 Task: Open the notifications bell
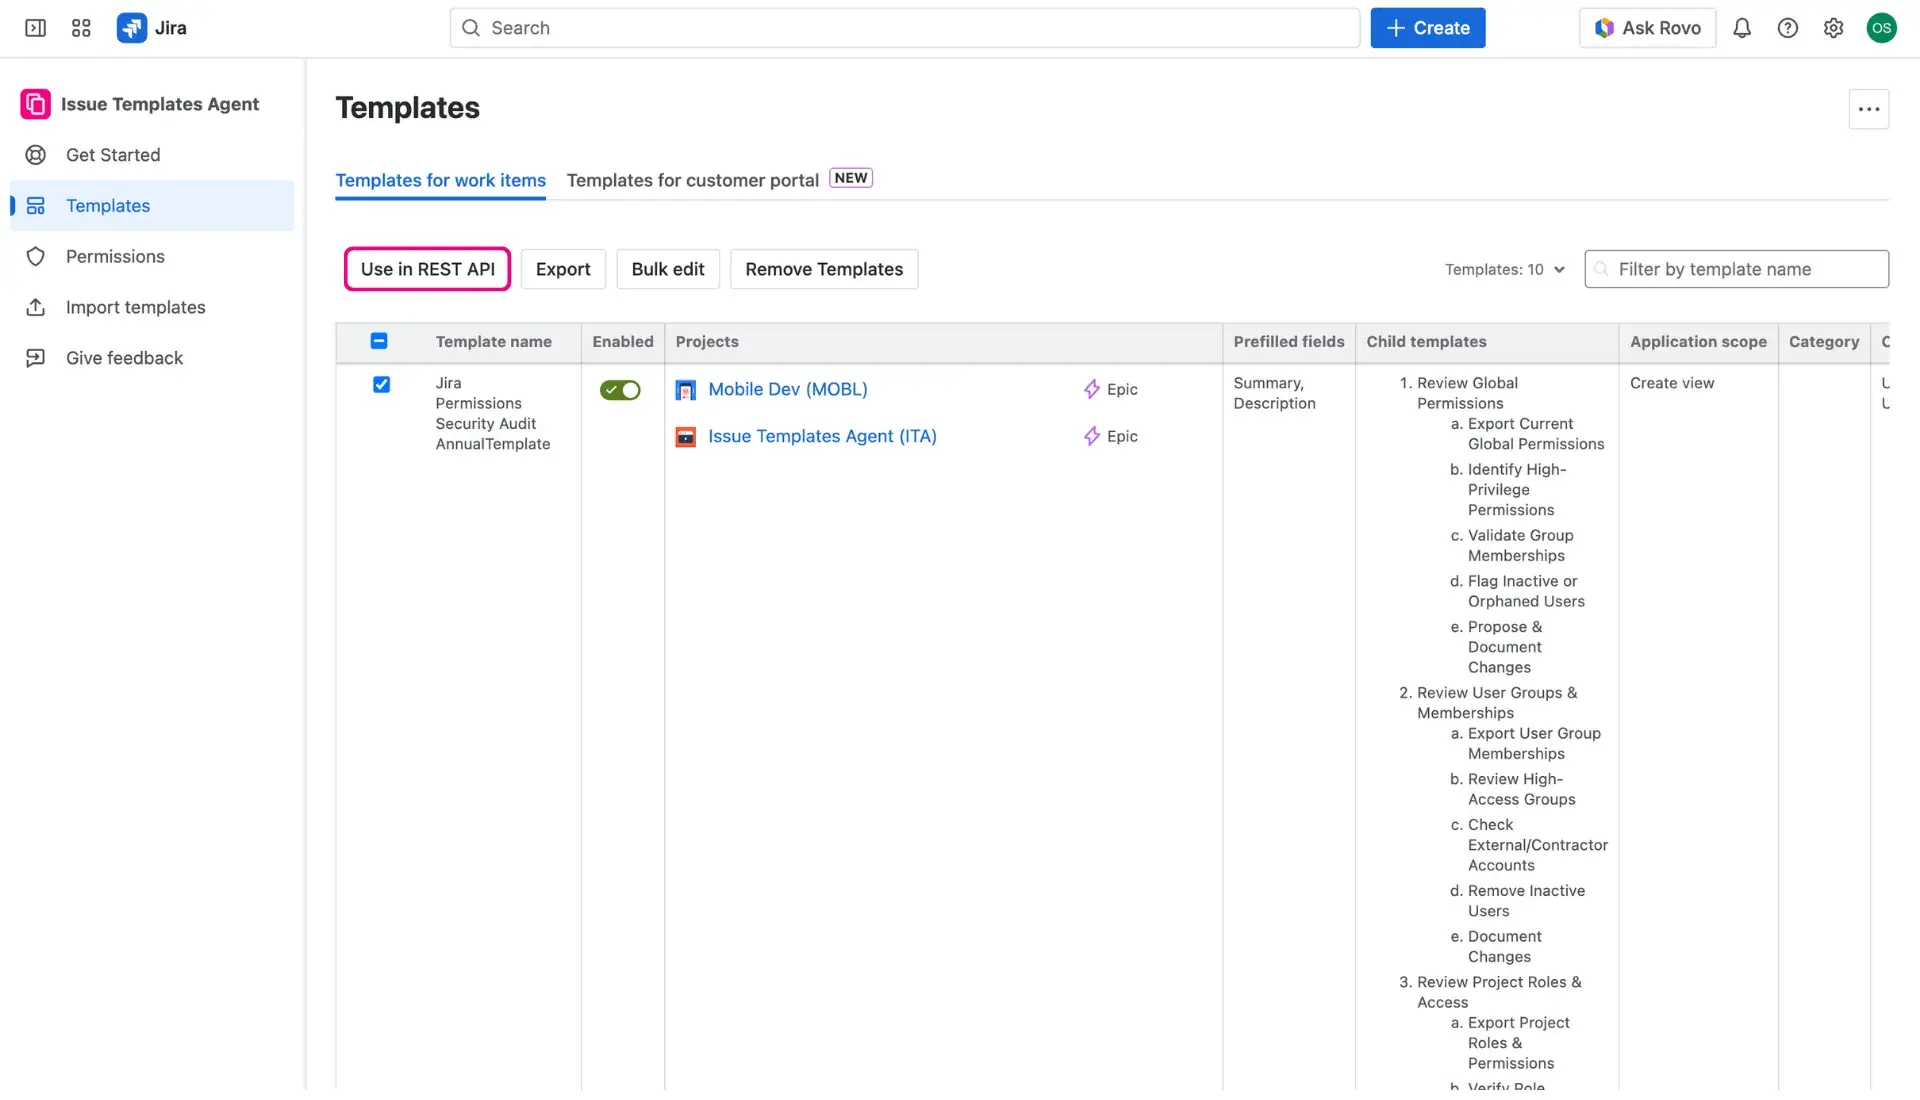pyautogui.click(x=1742, y=27)
